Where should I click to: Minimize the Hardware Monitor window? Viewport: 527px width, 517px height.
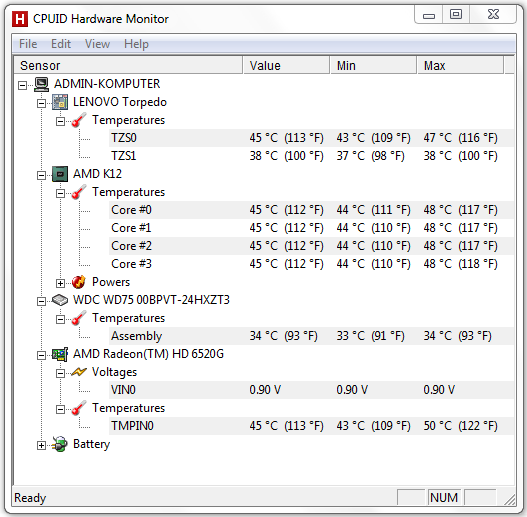pos(429,15)
